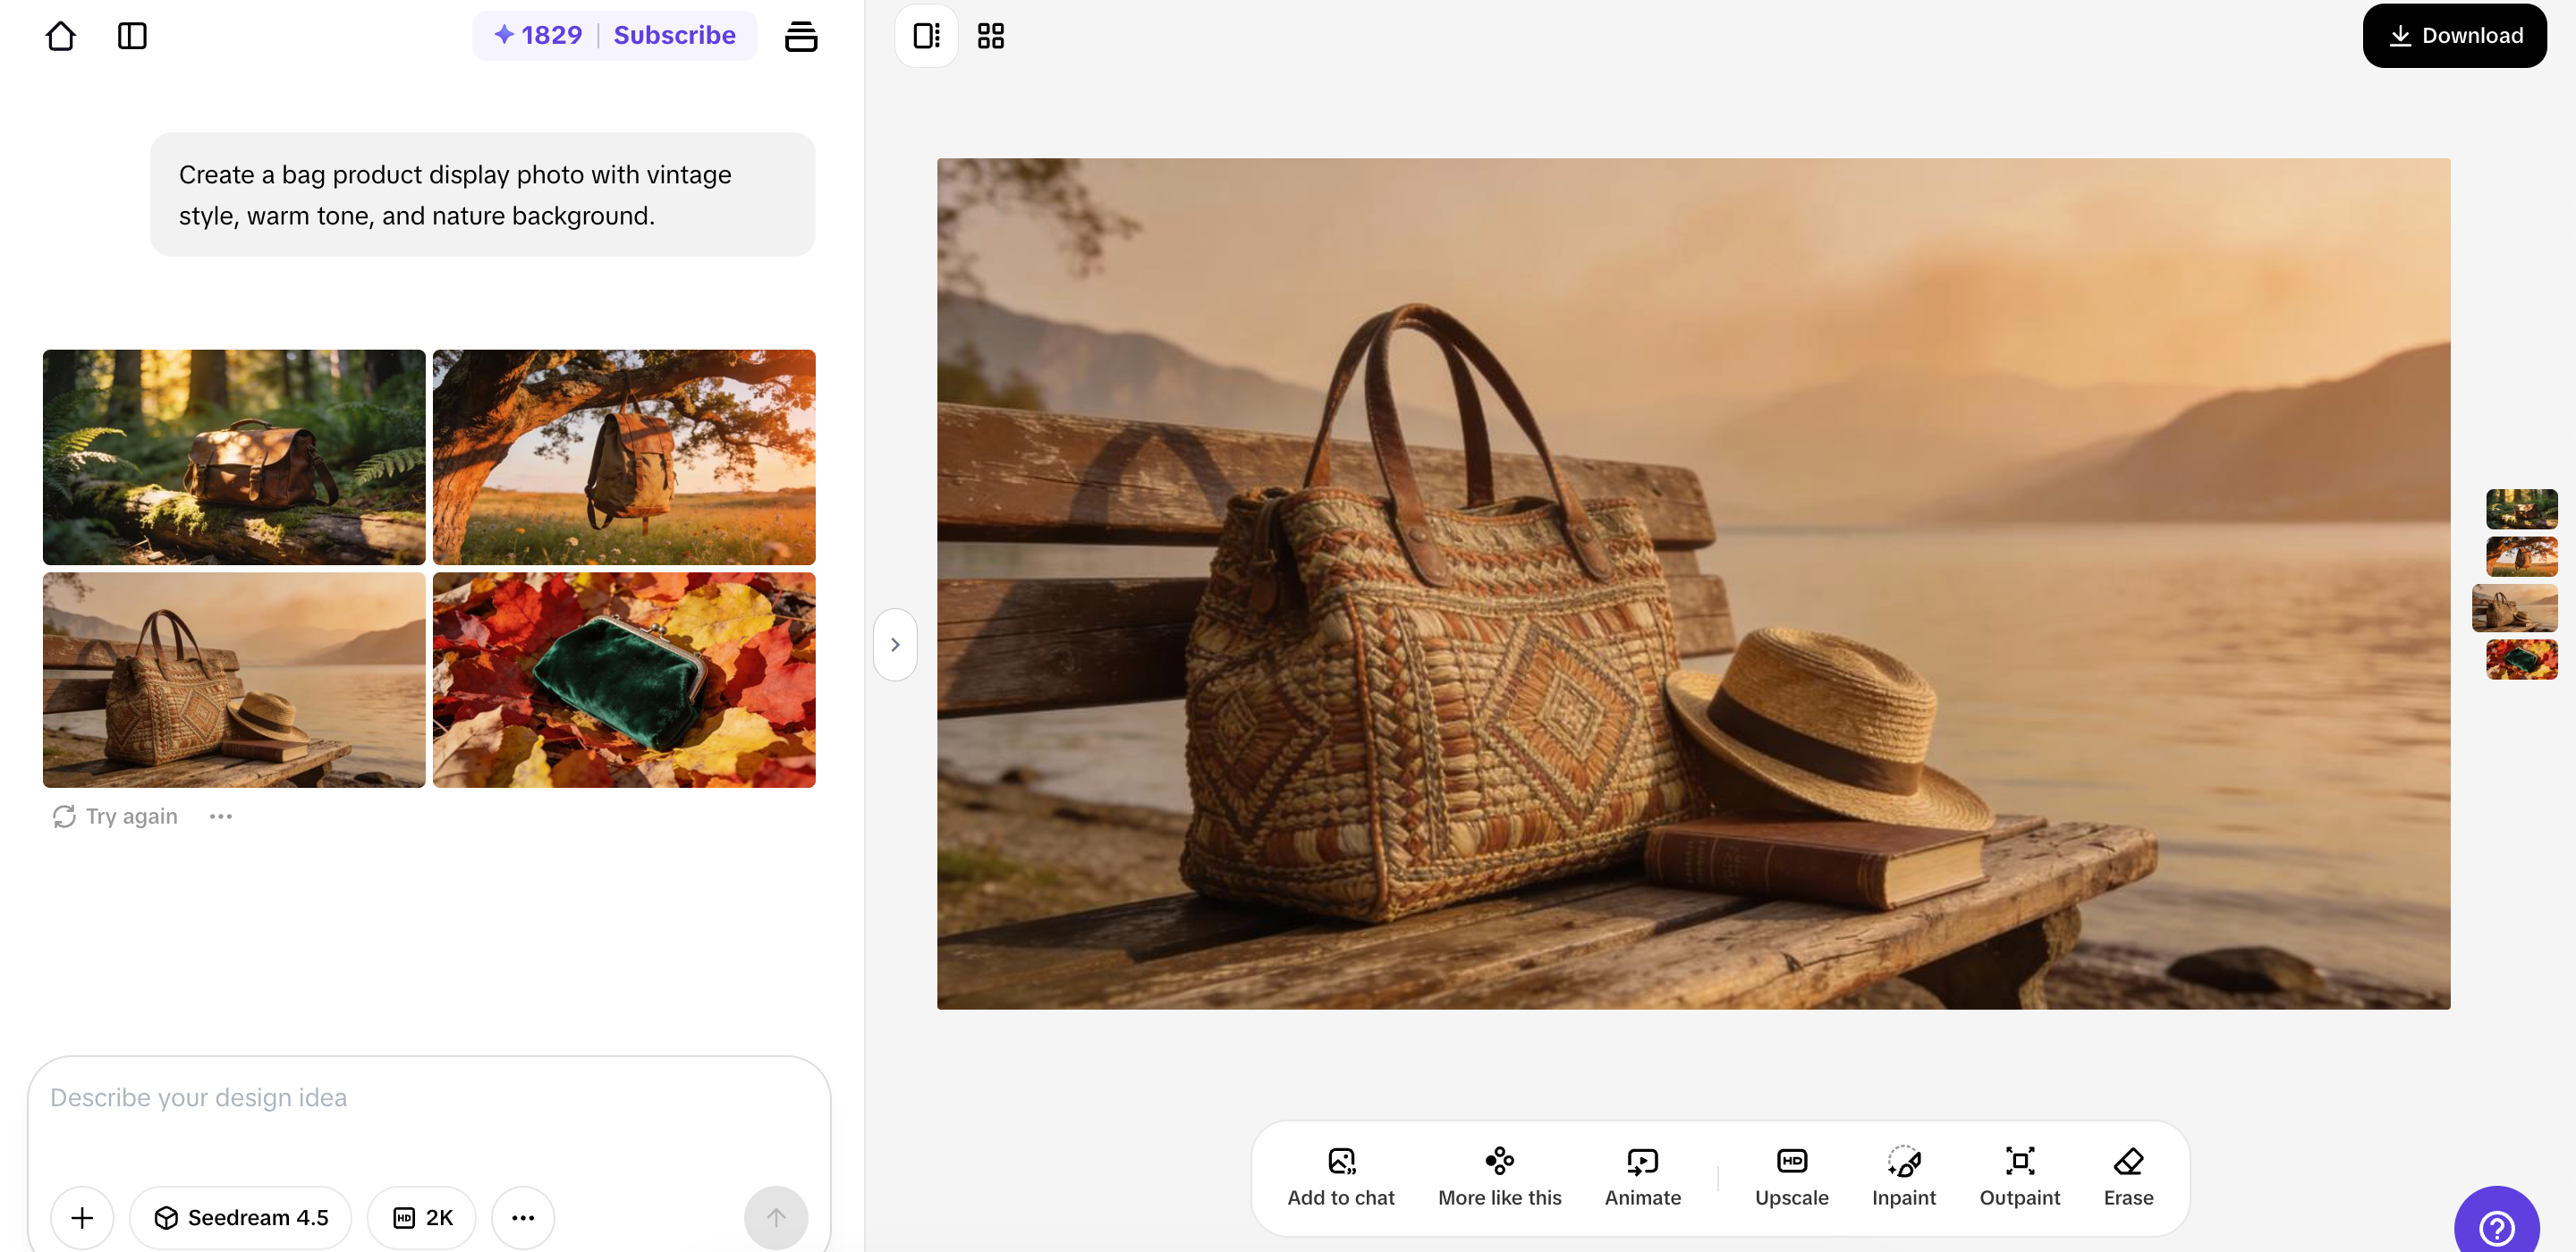Screen dimensions: 2576x1252
Task: Toggle the left sidebar panel icon
Action: (132, 36)
